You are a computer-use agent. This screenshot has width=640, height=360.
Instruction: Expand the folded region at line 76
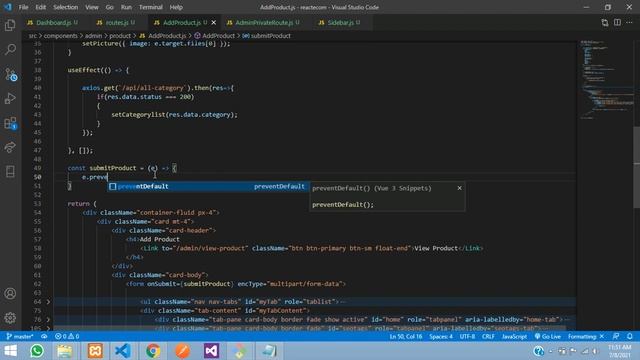(x=48, y=319)
